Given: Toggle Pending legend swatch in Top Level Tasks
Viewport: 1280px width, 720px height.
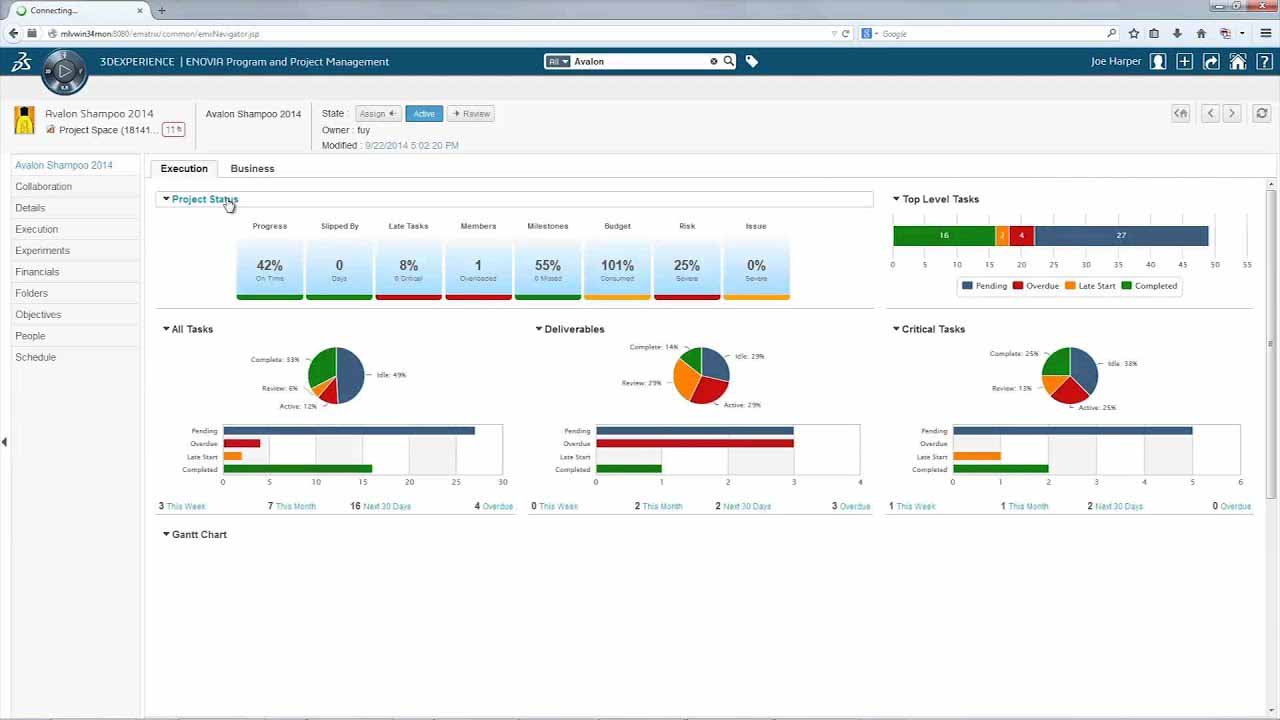Looking at the screenshot, I should click(x=967, y=286).
